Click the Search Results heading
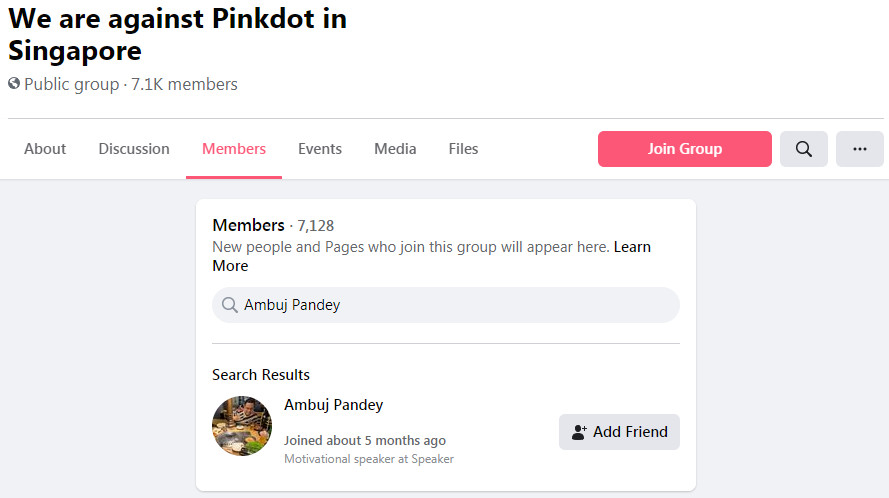The width and height of the screenshot is (889, 498). point(261,375)
